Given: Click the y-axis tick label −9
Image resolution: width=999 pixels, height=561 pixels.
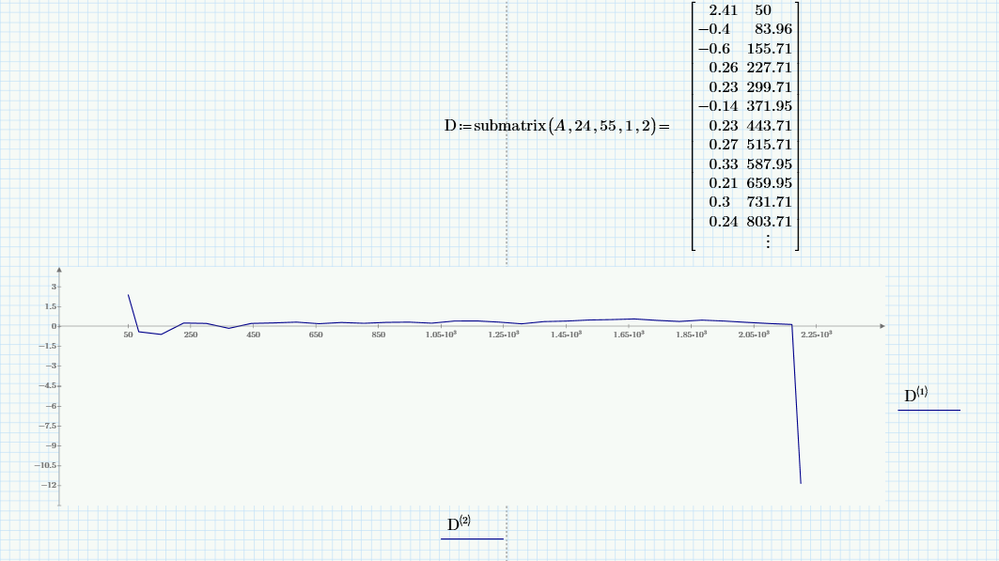Looking at the screenshot, I should (x=51, y=445).
